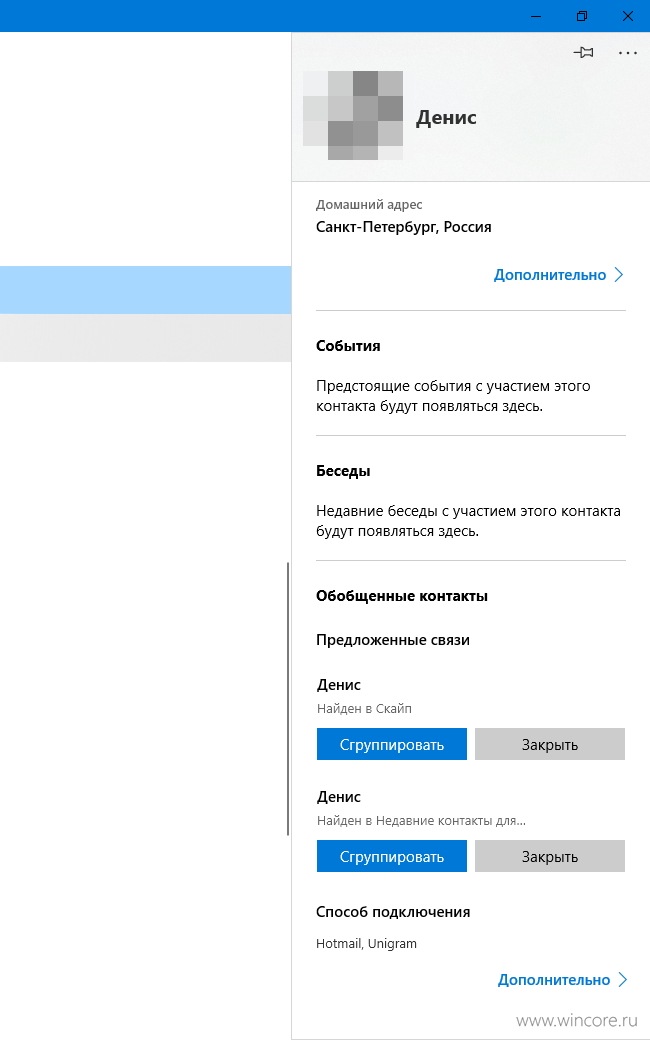Click the contact list vertical scrollbar
The width and height of the screenshot is (650, 1040).
point(288,699)
